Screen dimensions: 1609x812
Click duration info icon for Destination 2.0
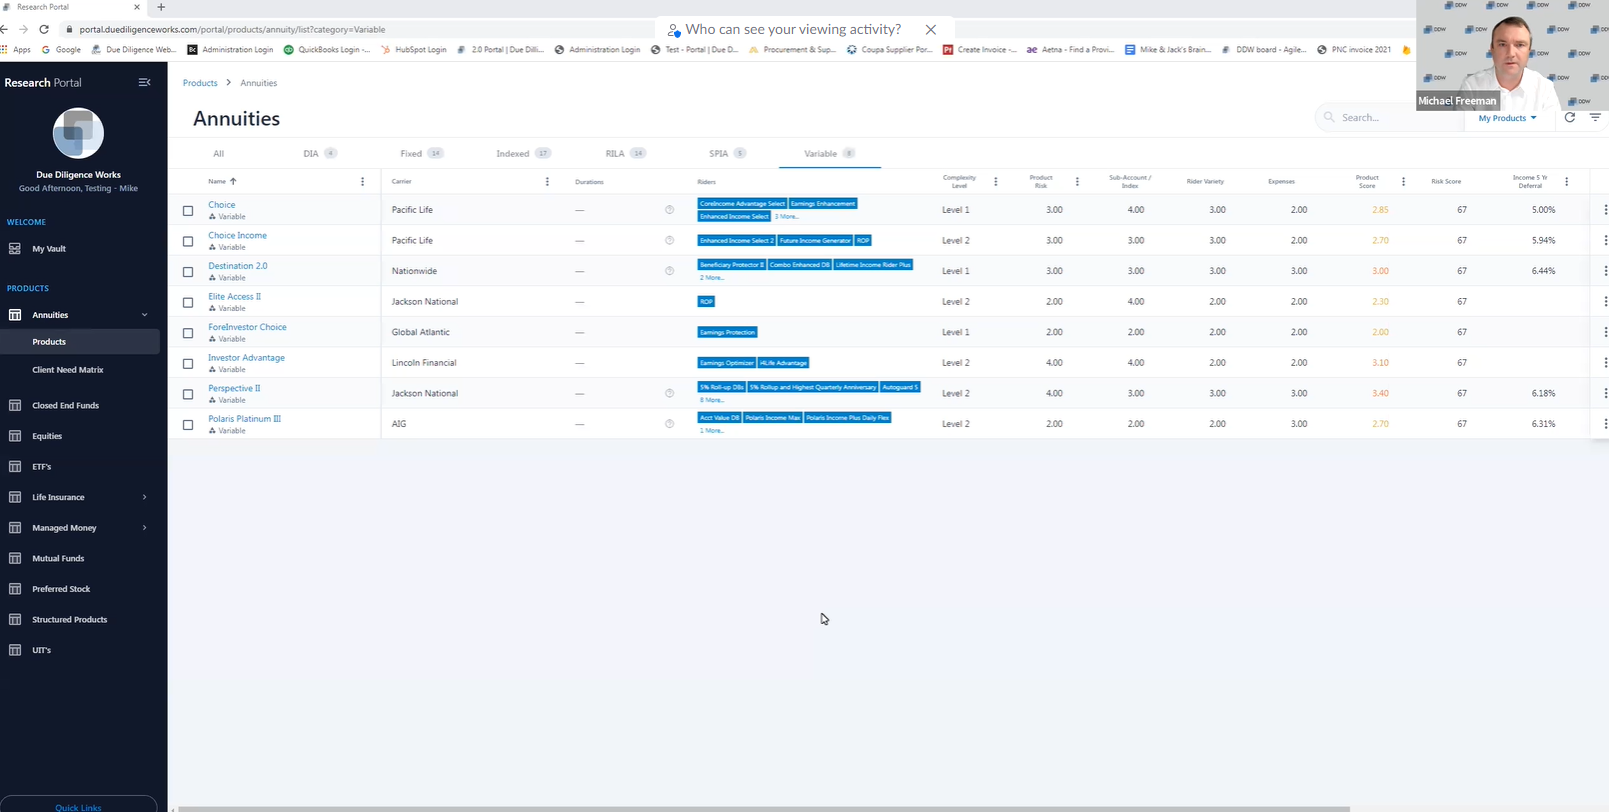coord(670,271)
